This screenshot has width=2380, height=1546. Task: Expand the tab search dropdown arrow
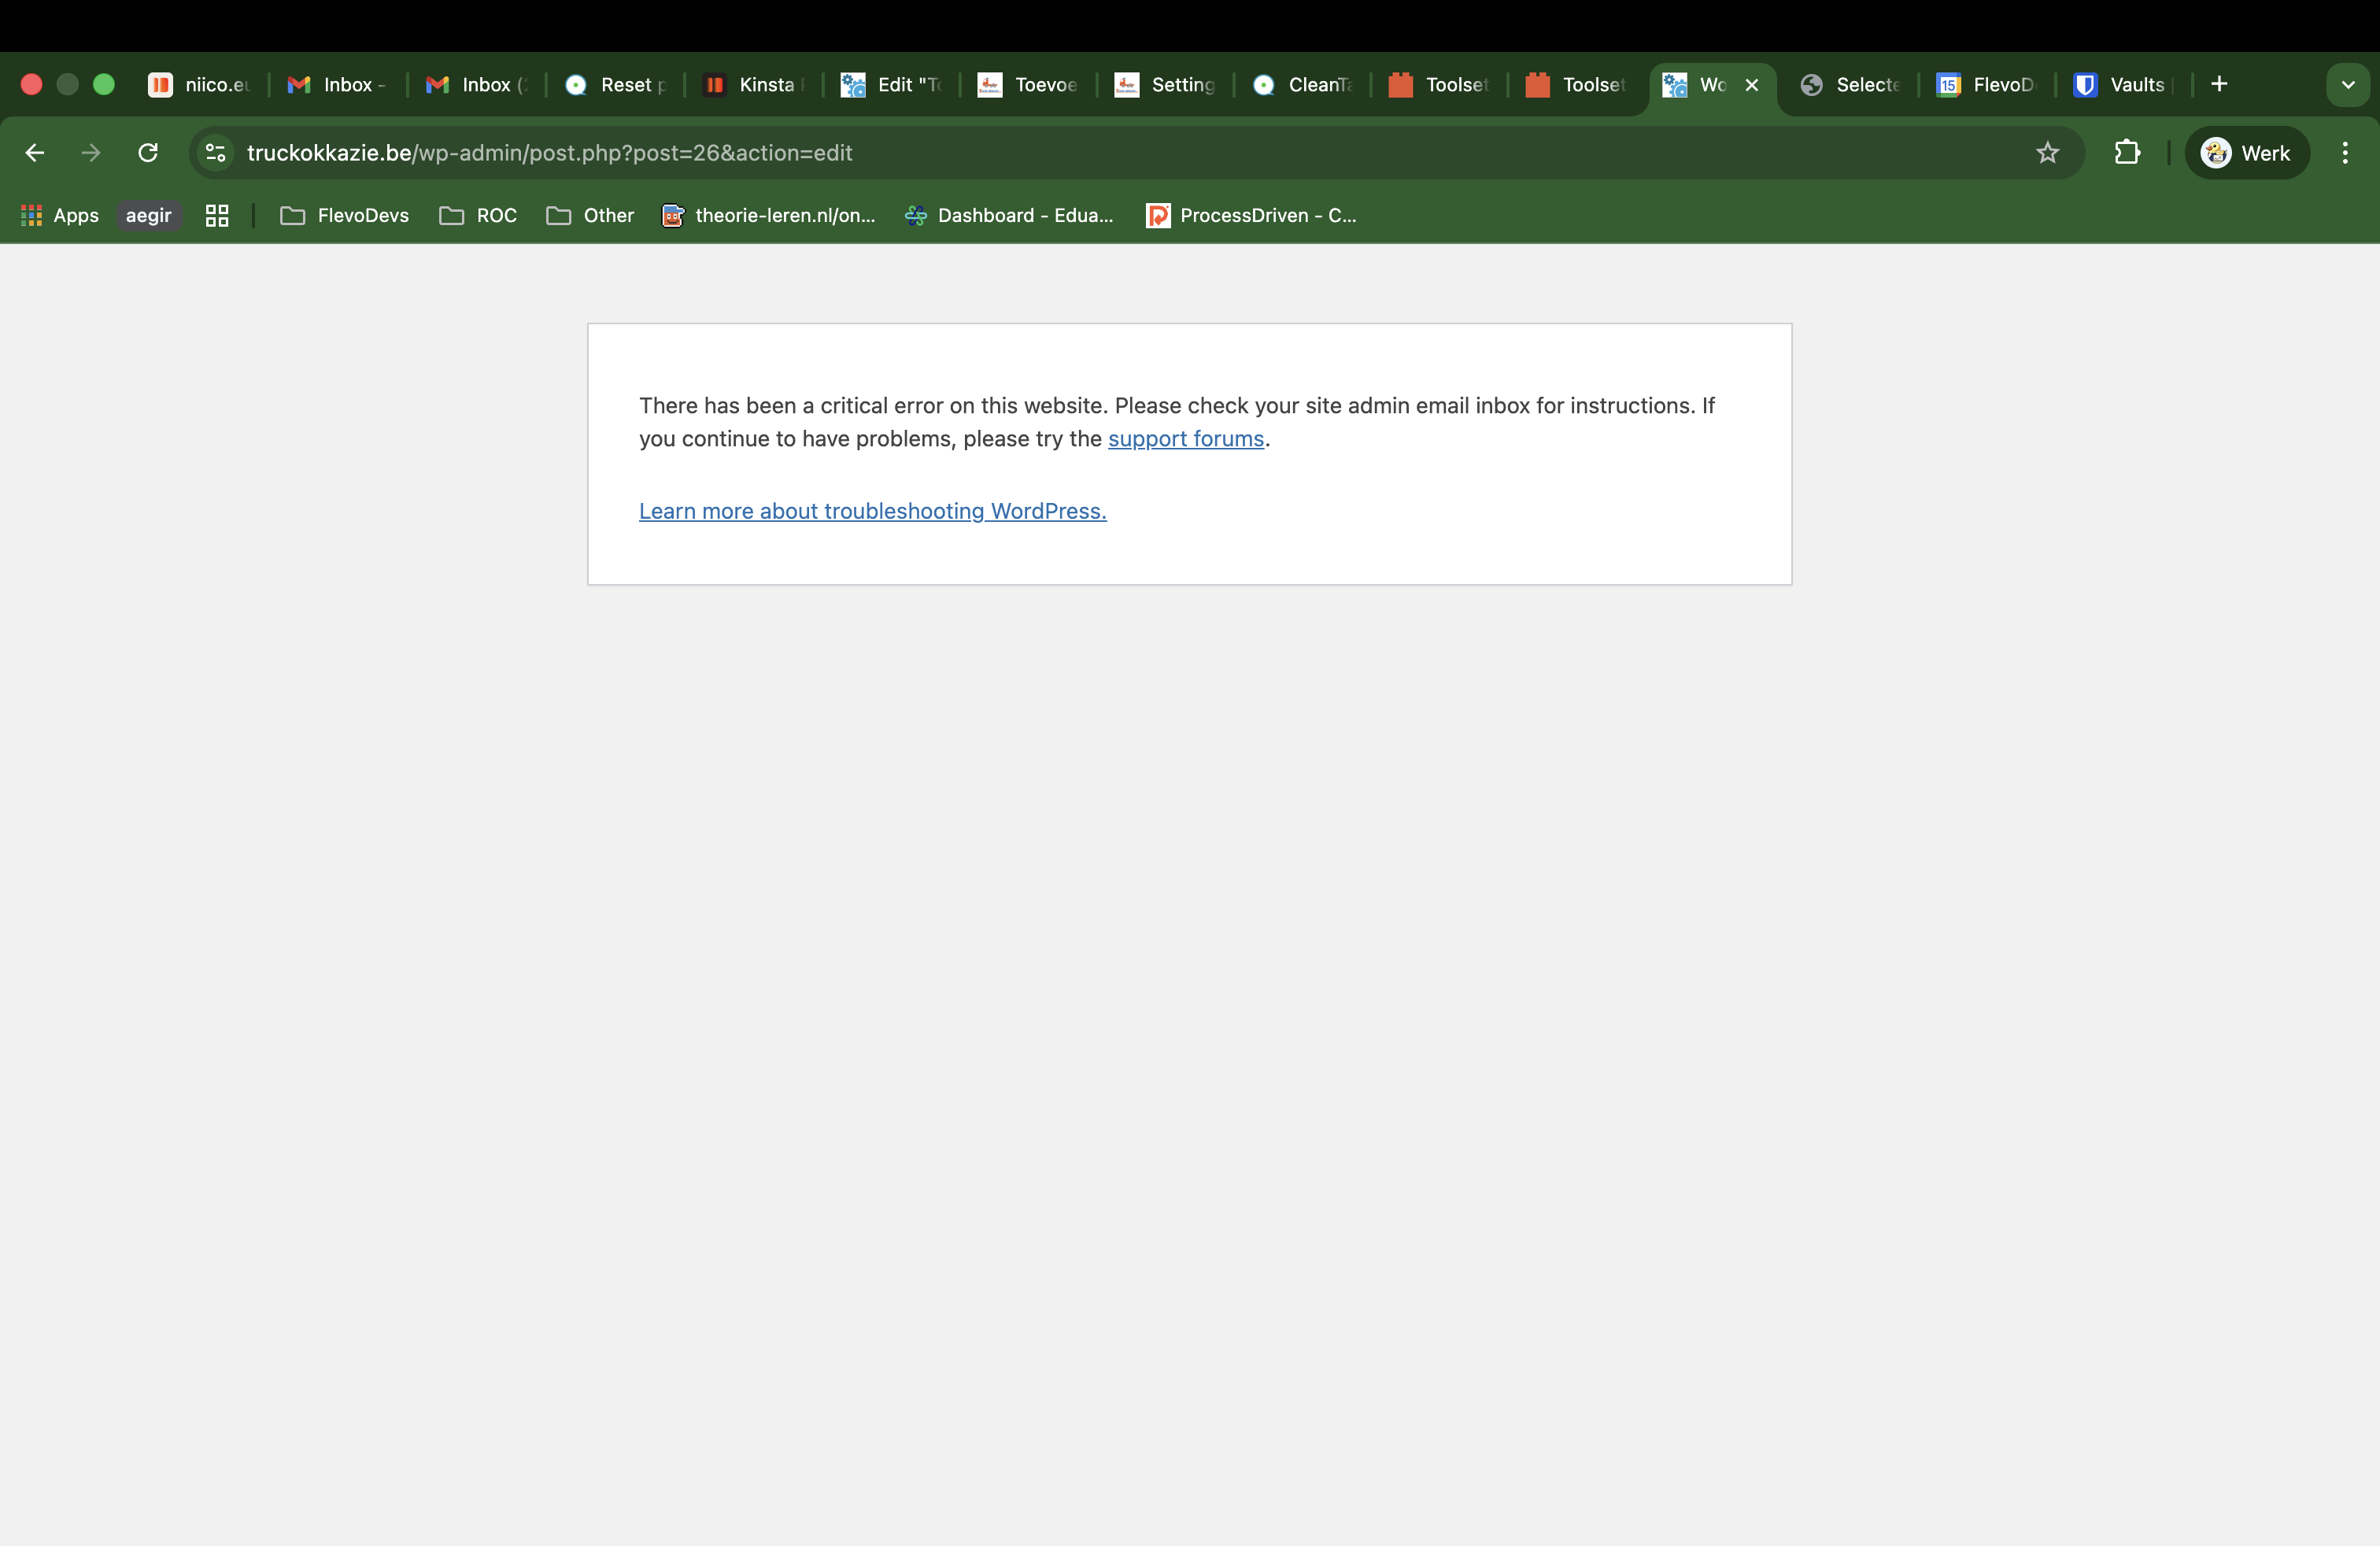(2347, 85)
